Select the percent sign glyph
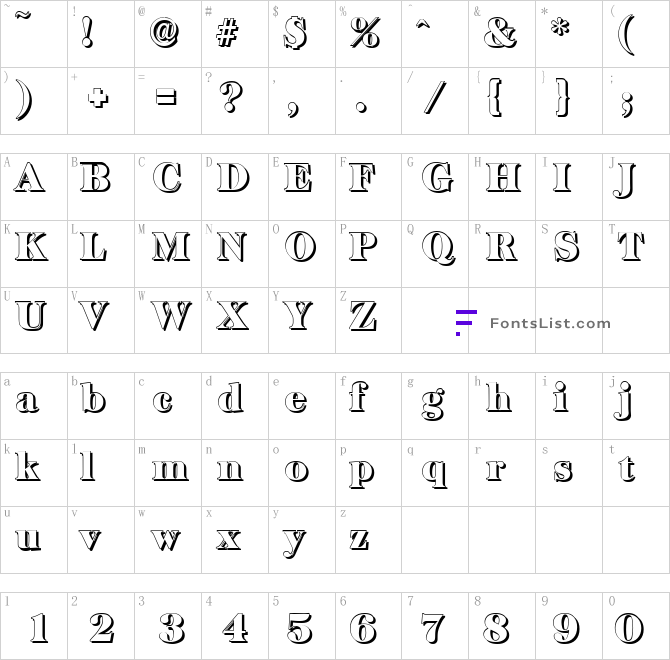 click(x=365, y=32)
